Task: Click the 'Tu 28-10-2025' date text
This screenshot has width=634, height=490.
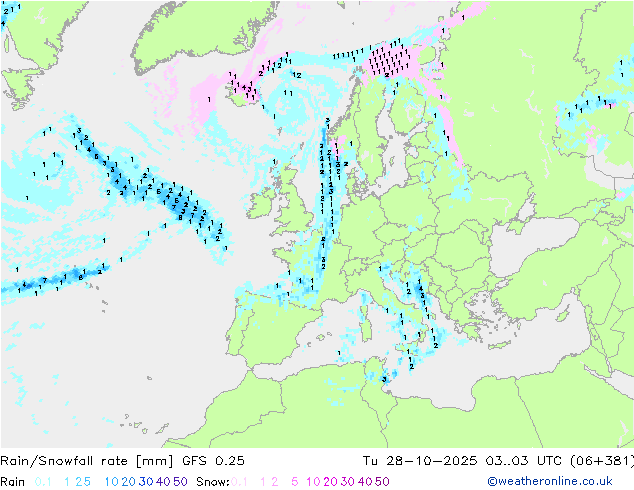Action: point(420,461)
